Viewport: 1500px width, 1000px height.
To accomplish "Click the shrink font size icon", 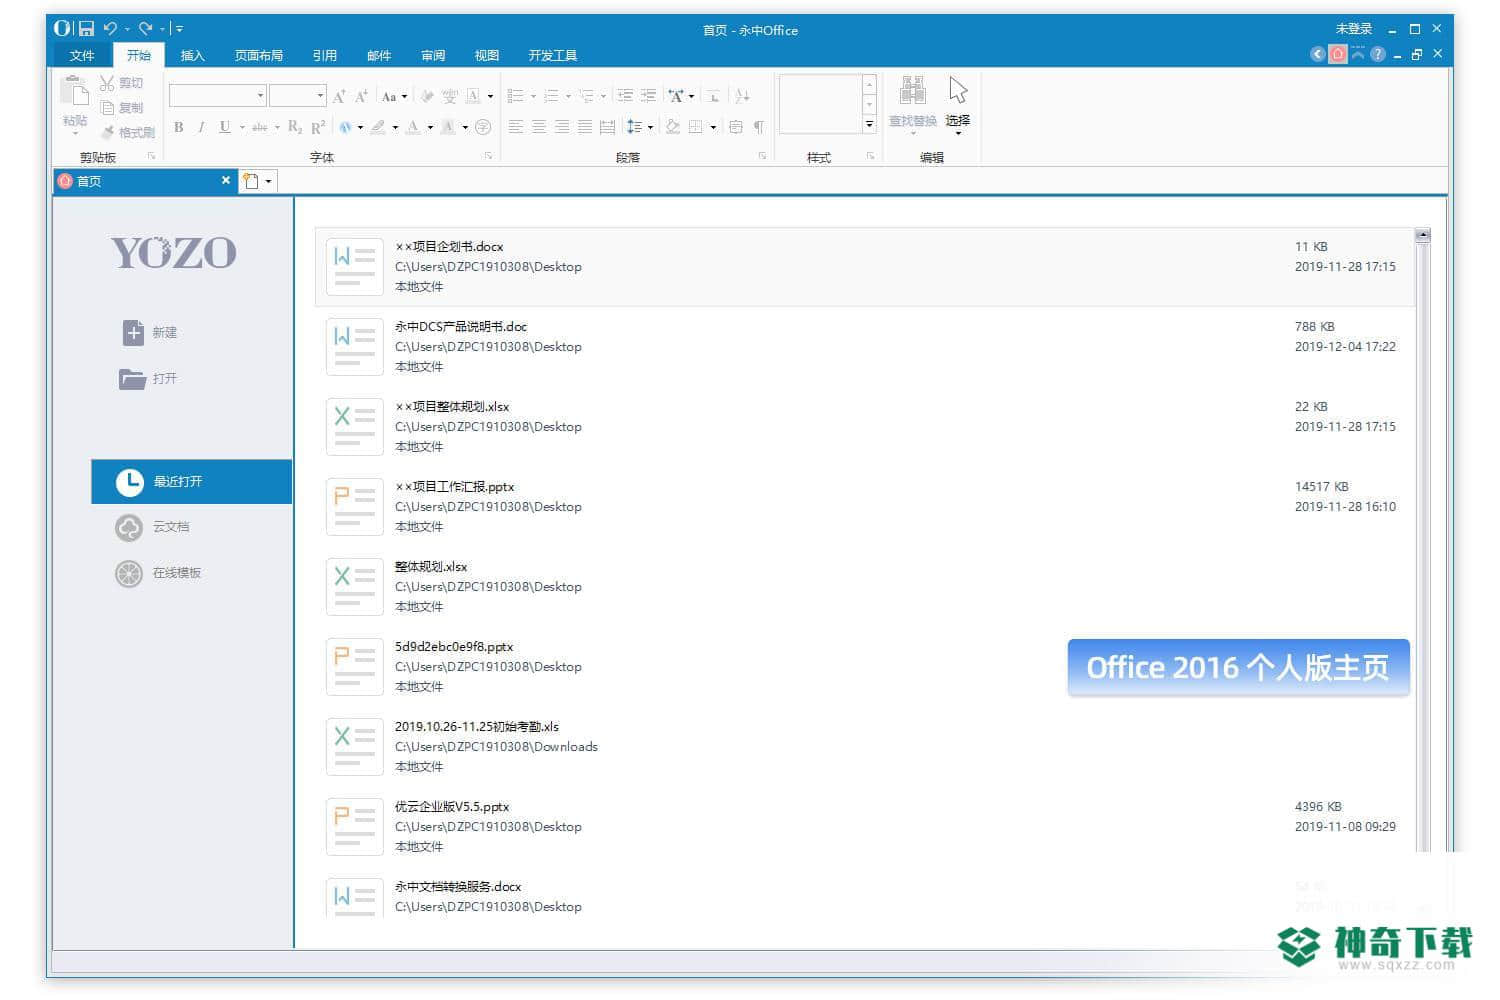I will click(362, 96).
